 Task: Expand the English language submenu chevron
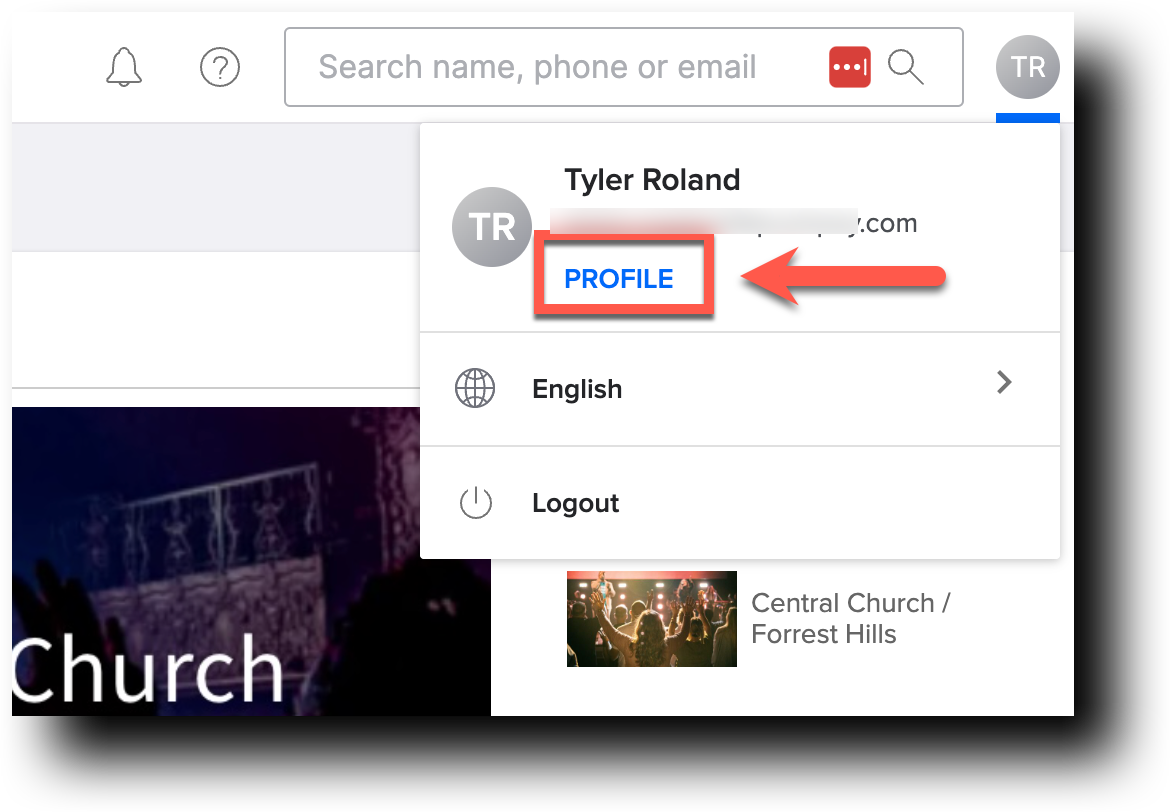[1004, 382]
